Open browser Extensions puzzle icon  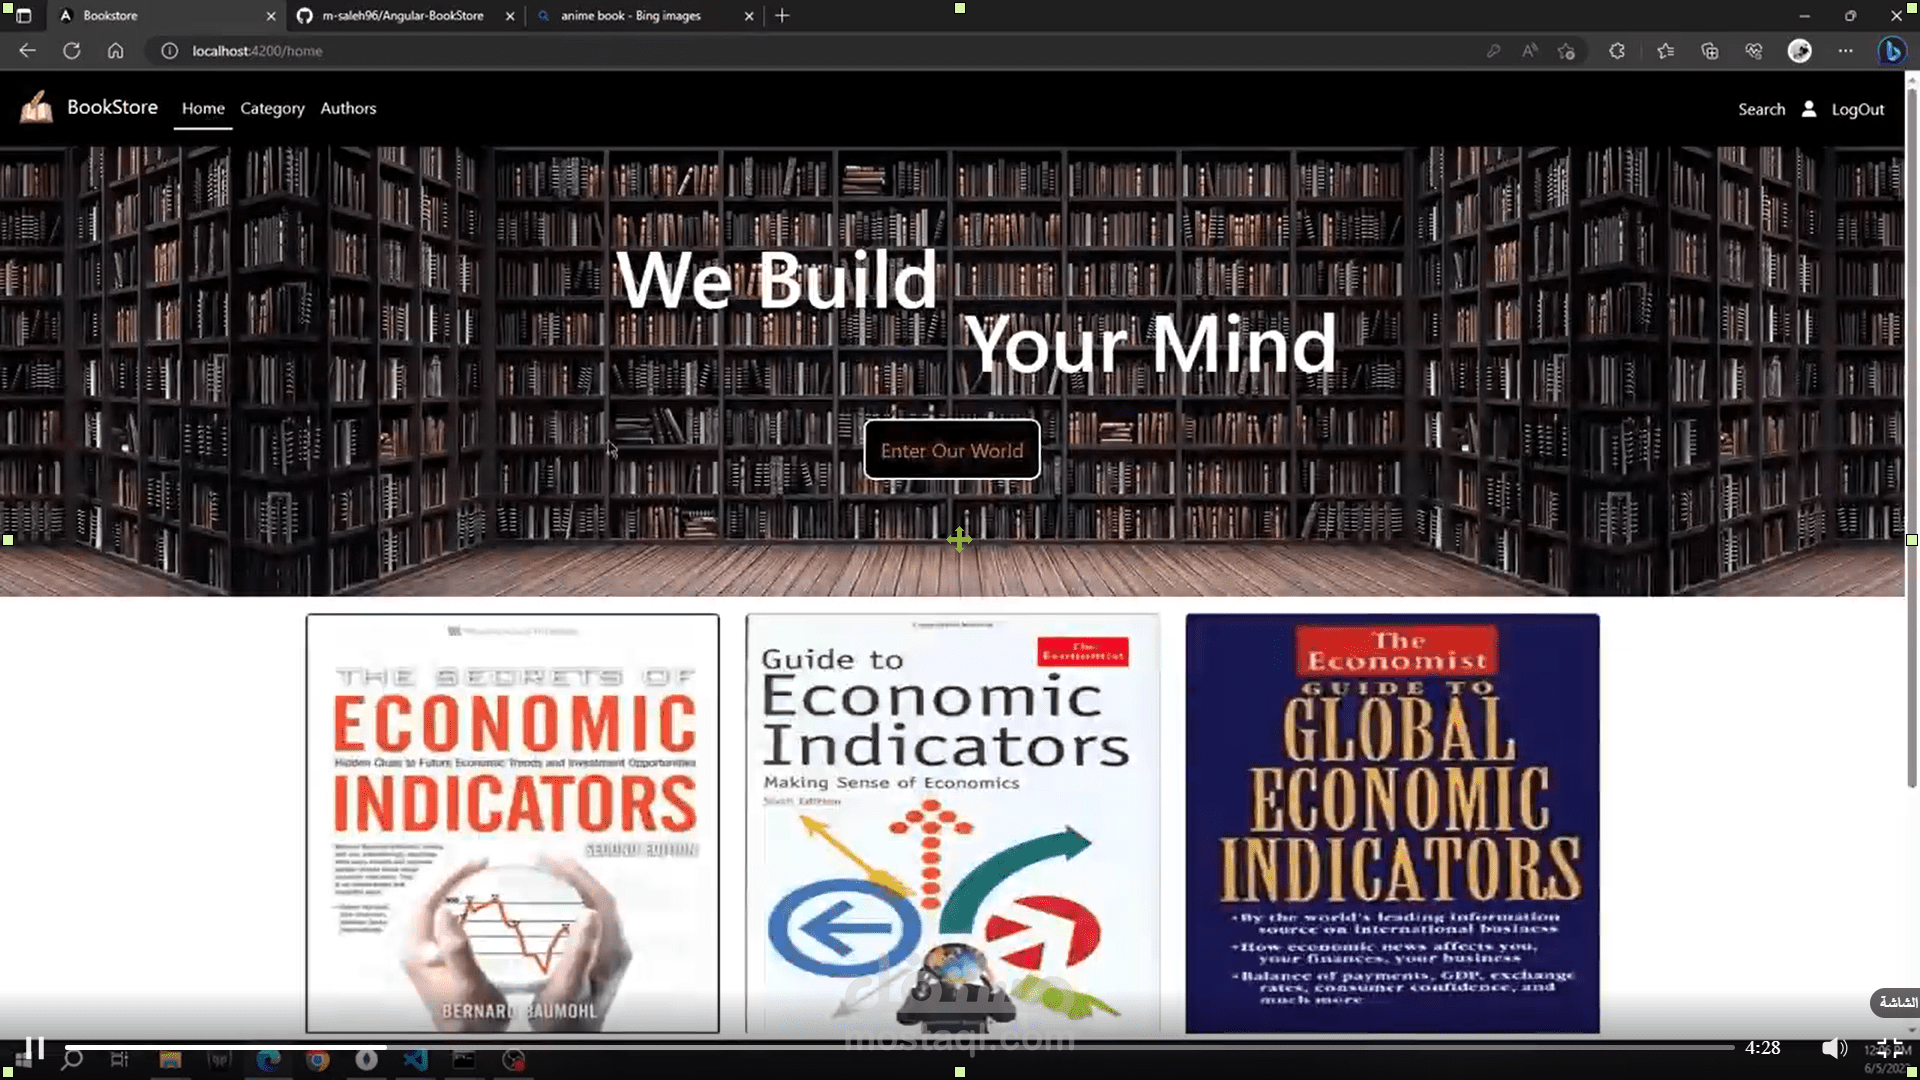1617,51
